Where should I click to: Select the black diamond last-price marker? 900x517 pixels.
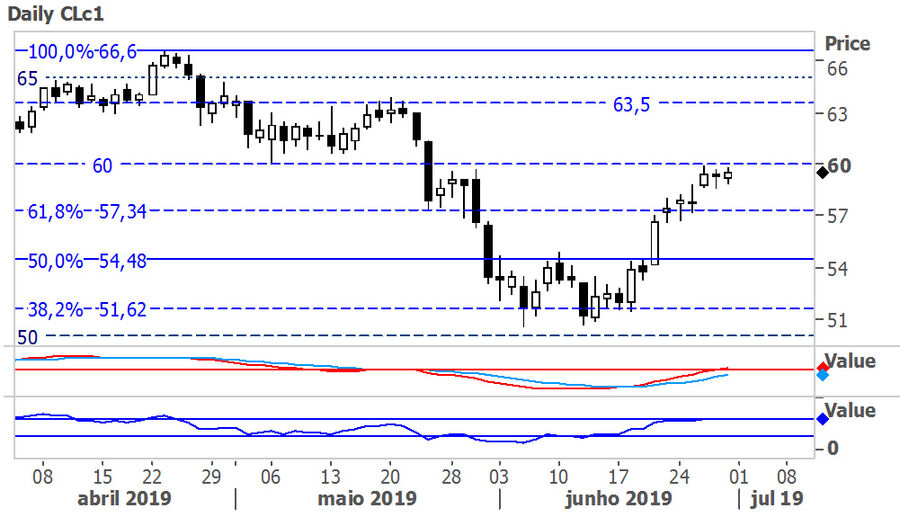823,172
